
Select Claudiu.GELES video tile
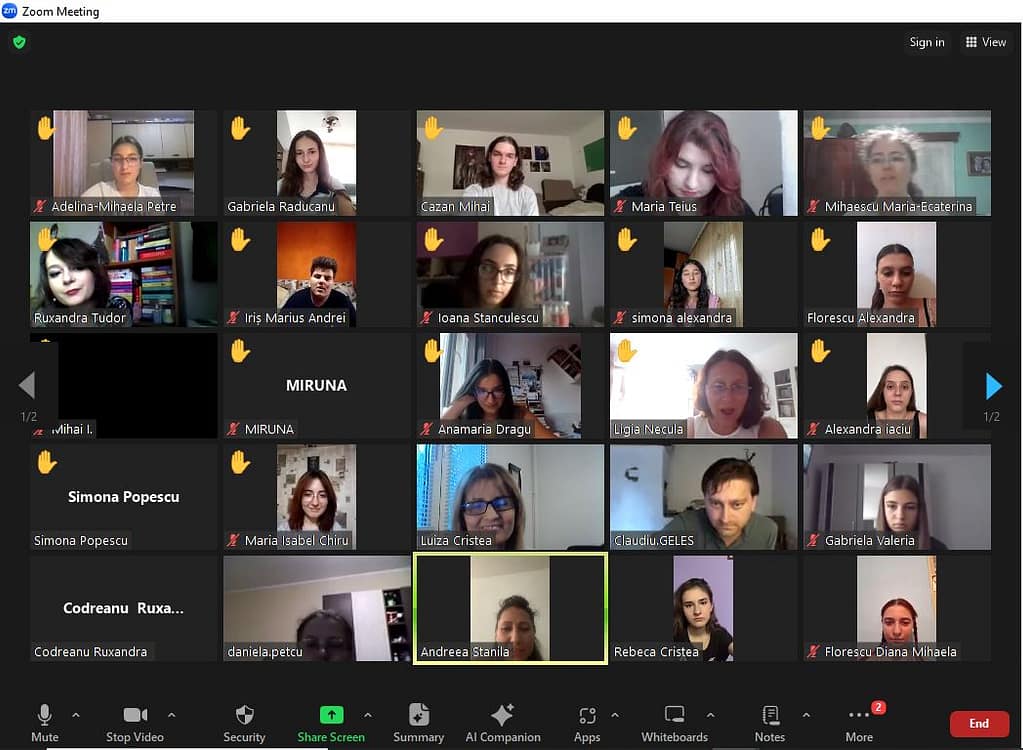click(x=703, y=497)
